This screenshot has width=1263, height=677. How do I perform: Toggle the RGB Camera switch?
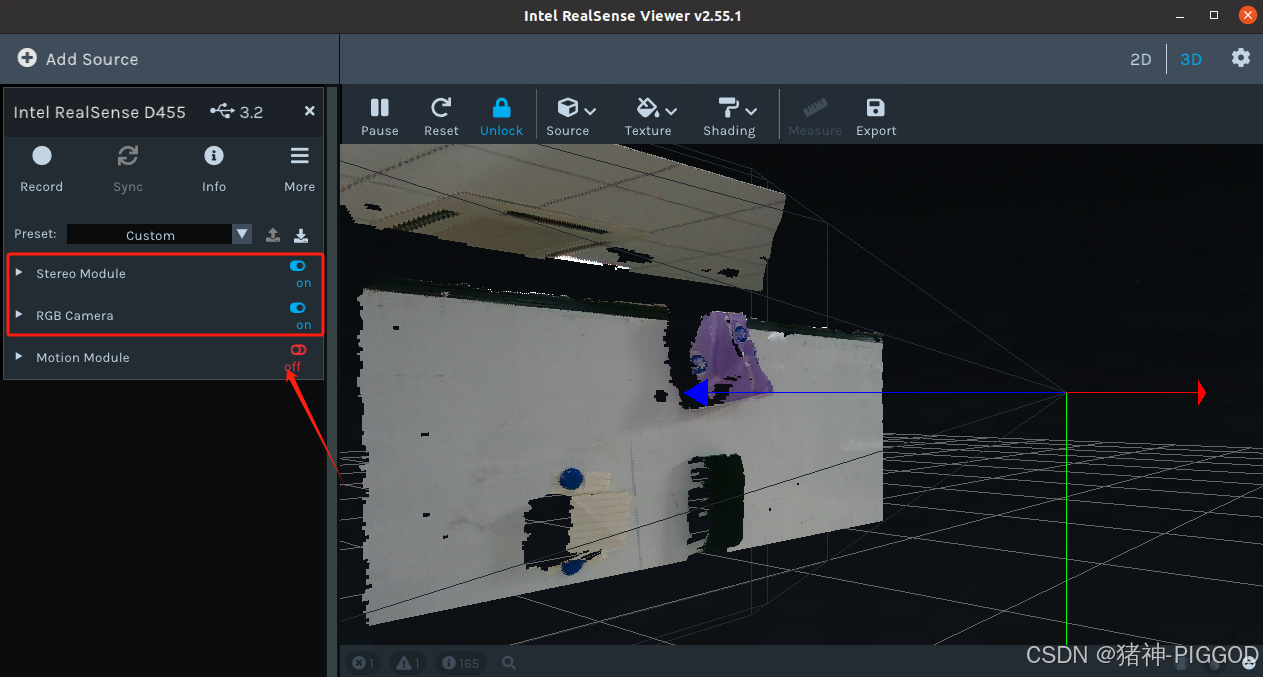click(x=298, y=308)
